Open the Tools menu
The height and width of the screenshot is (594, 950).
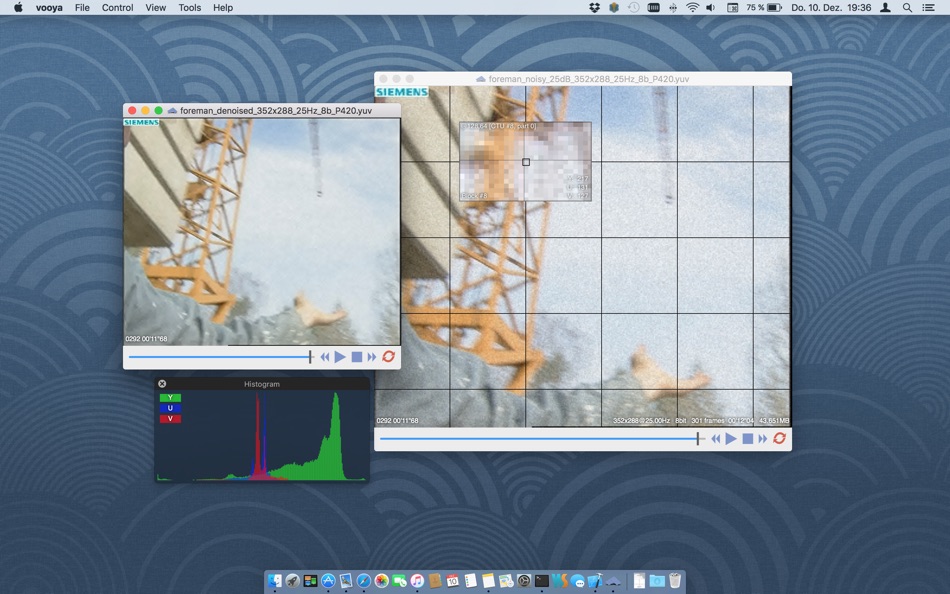(x=190, y=8)
